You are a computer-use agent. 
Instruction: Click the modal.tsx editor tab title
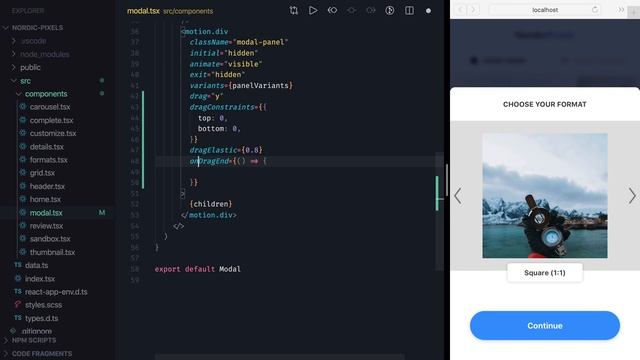(143, 11)
